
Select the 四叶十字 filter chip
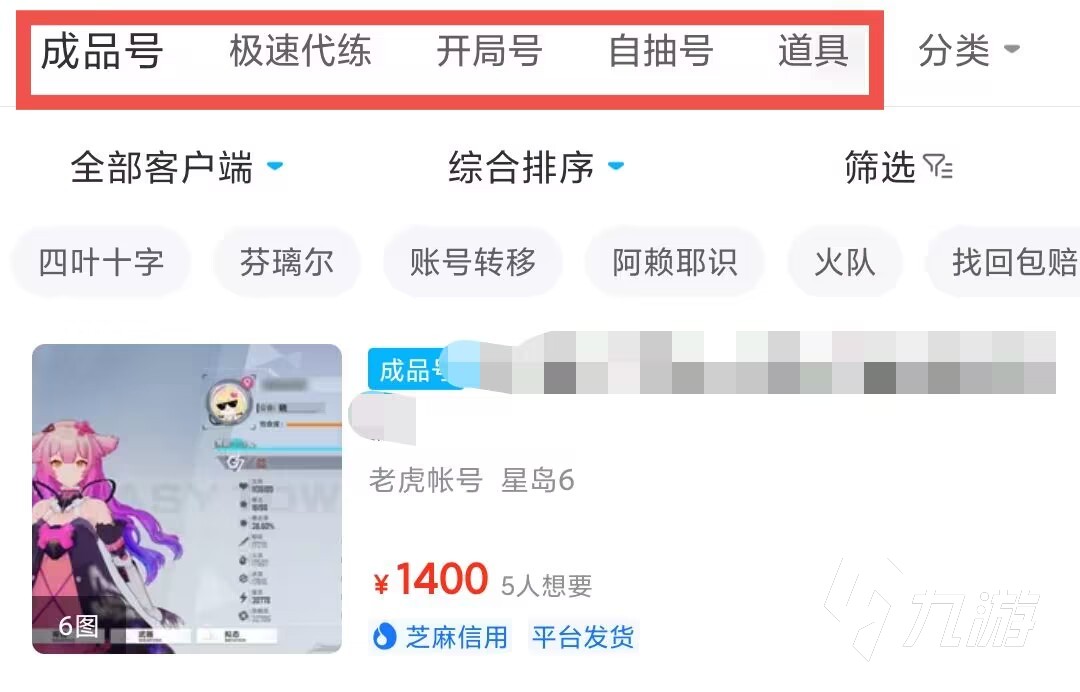pyautogui.click(x=101, y=262)
